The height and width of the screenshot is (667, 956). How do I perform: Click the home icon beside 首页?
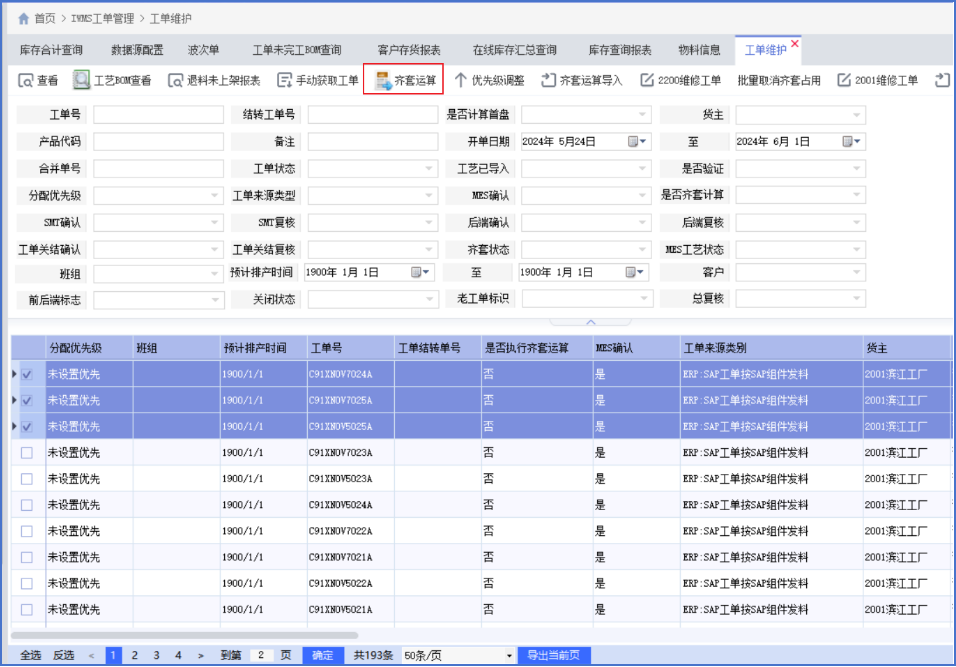tap(23, 19)
